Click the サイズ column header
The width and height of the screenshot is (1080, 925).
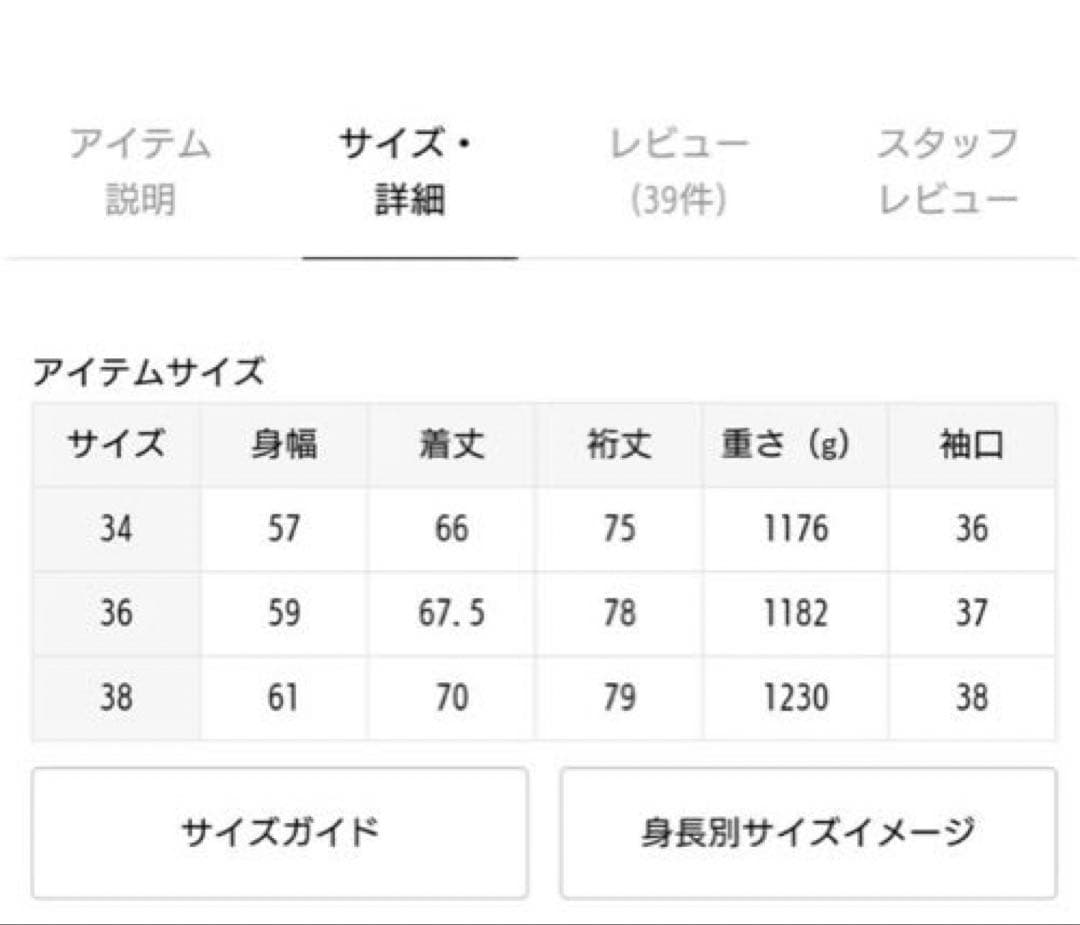116,444
